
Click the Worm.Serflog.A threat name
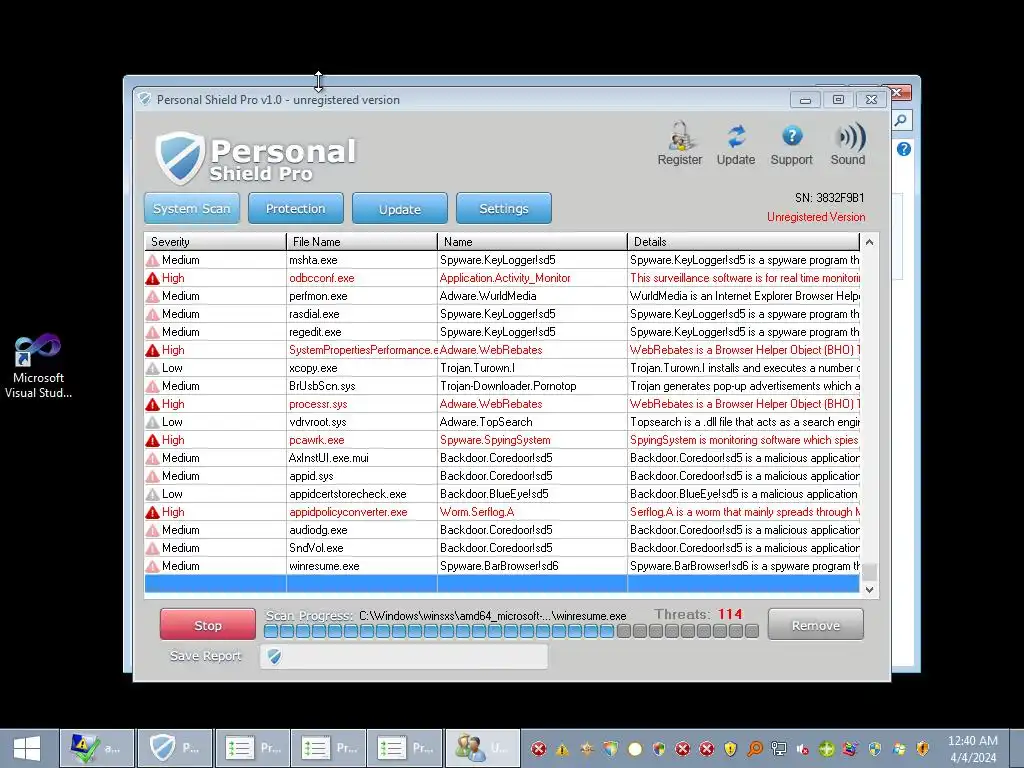pos(477,512)
